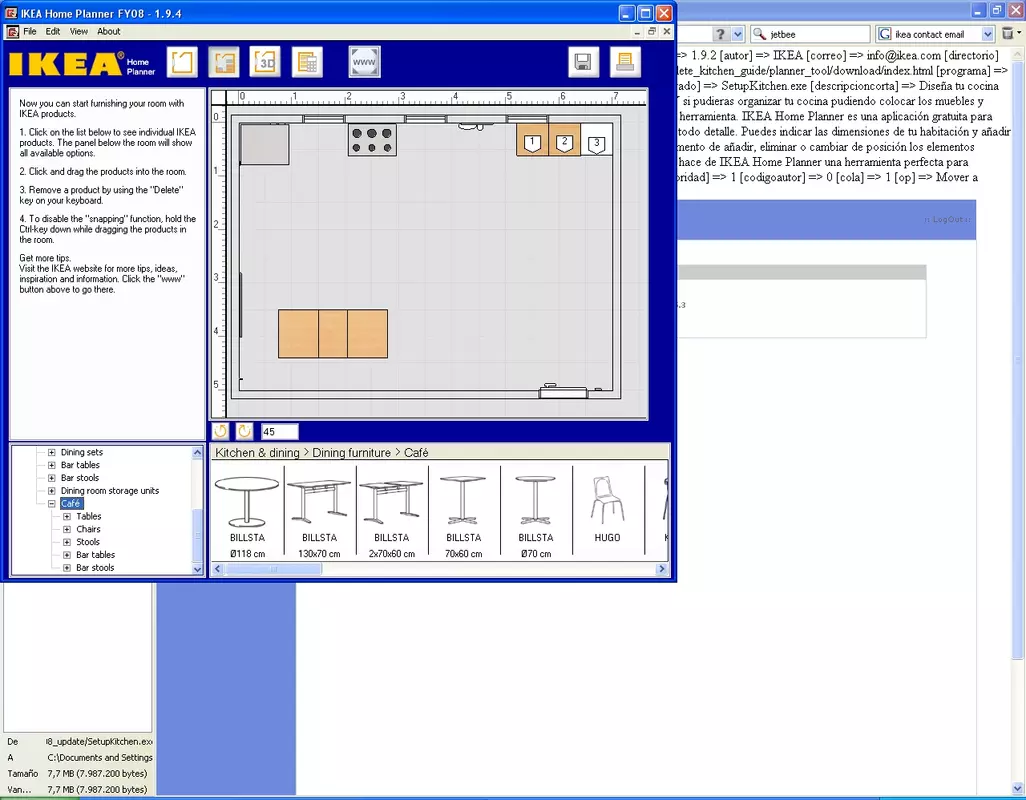Click the category tree scroll down arrow
The width and height of the screenshot is (1026, 800).
(197, 569)
